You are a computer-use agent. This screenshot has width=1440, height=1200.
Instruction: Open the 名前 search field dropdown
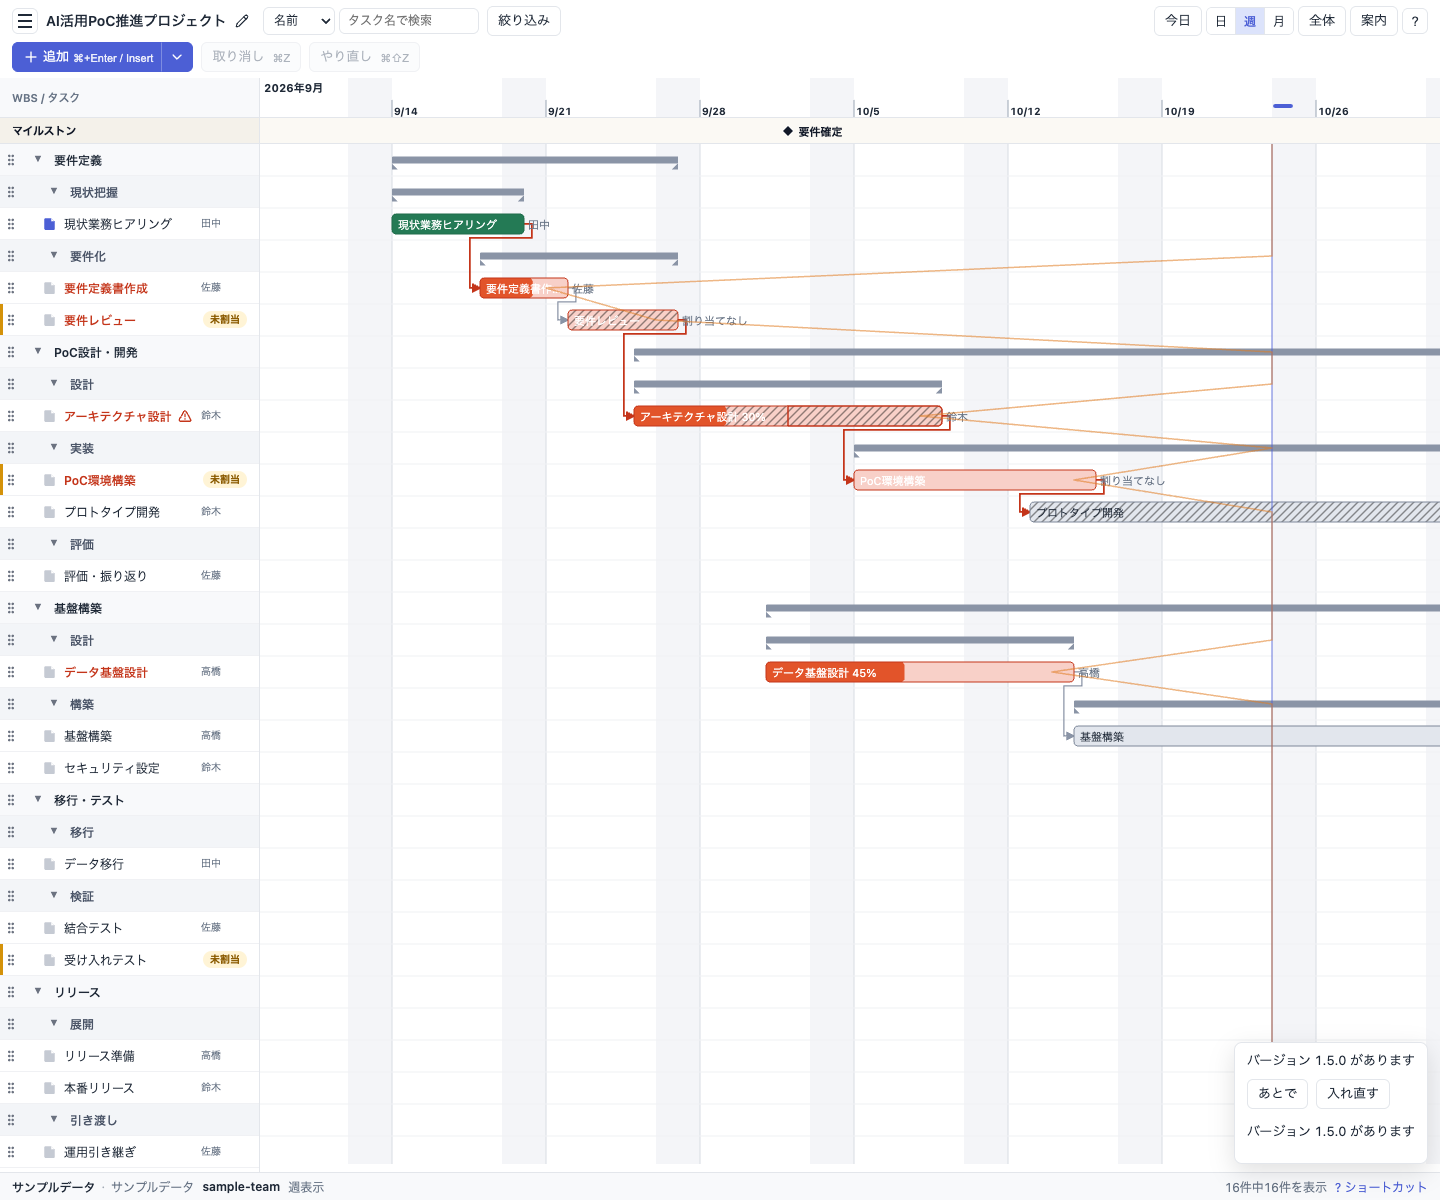point(301,21)
